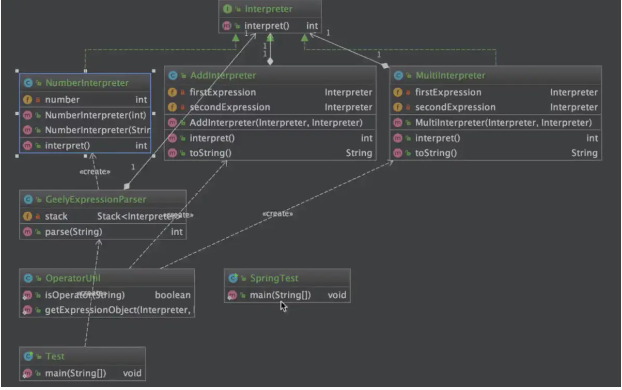Select the MultiInterpreter node title

tap(450, 75)
